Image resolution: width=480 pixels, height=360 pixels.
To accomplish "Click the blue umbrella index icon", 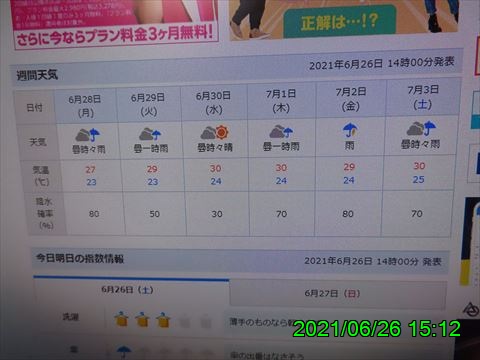I will [x=124, y=352].
